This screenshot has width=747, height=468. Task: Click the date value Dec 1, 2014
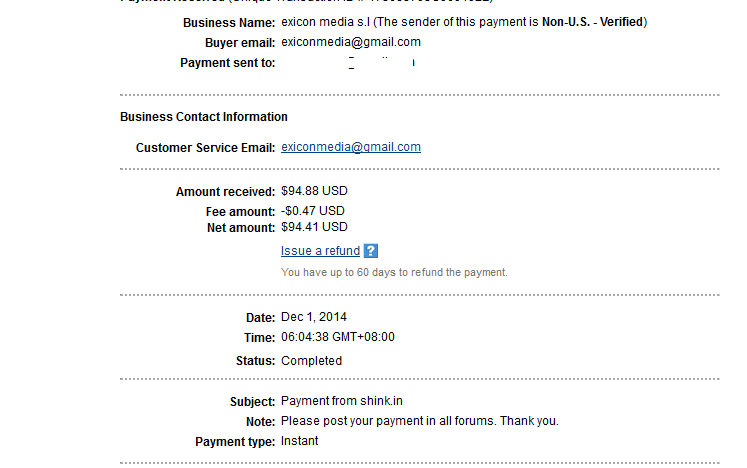click(x=314, y=317)
